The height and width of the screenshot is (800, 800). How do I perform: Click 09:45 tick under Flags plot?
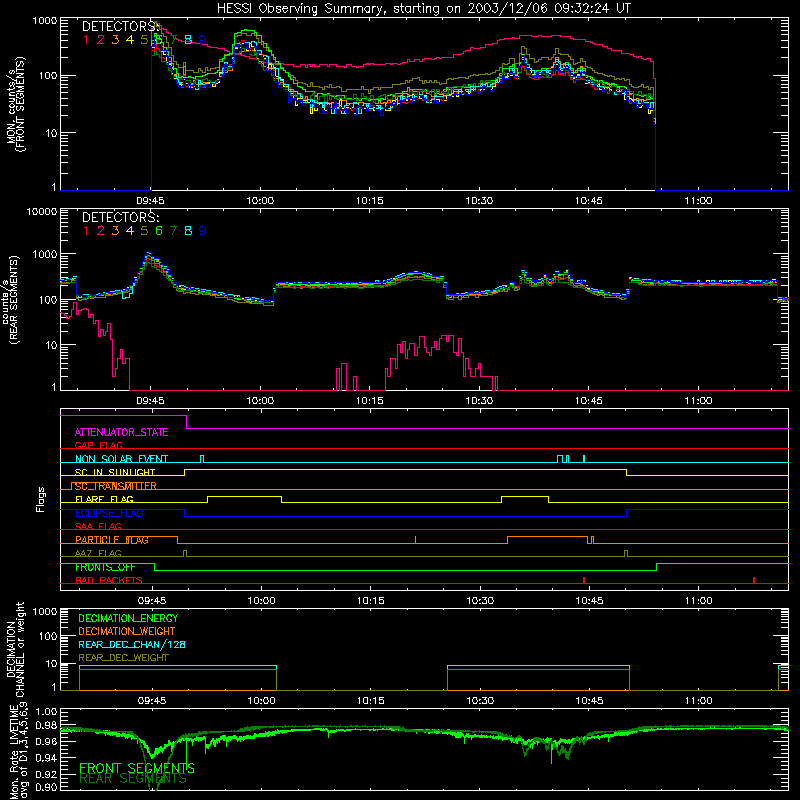click(152, 601)
